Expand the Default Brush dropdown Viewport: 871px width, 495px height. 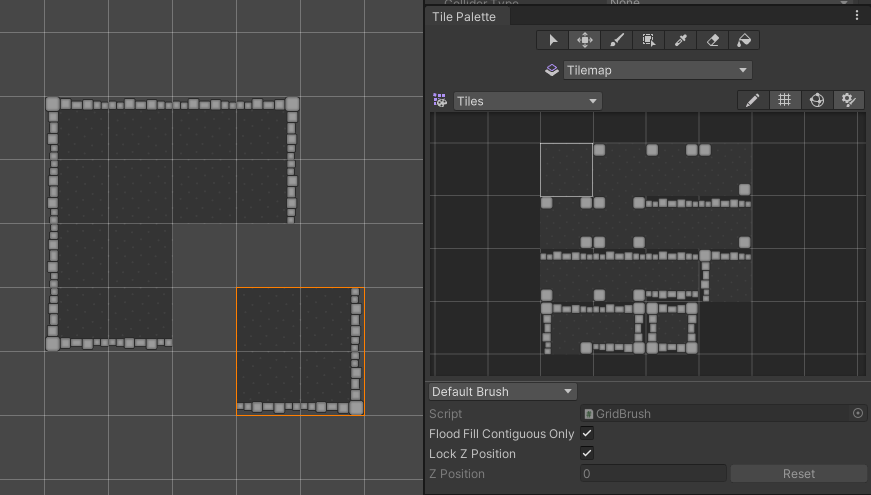tap(503, 391)
